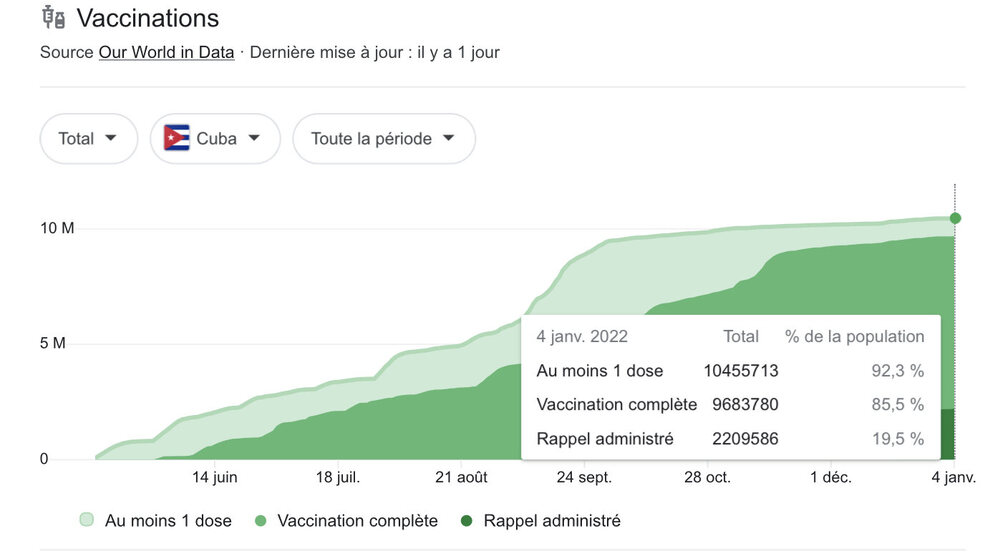
Task: Expand the Cuba country selector
Action: pos(215,138)
